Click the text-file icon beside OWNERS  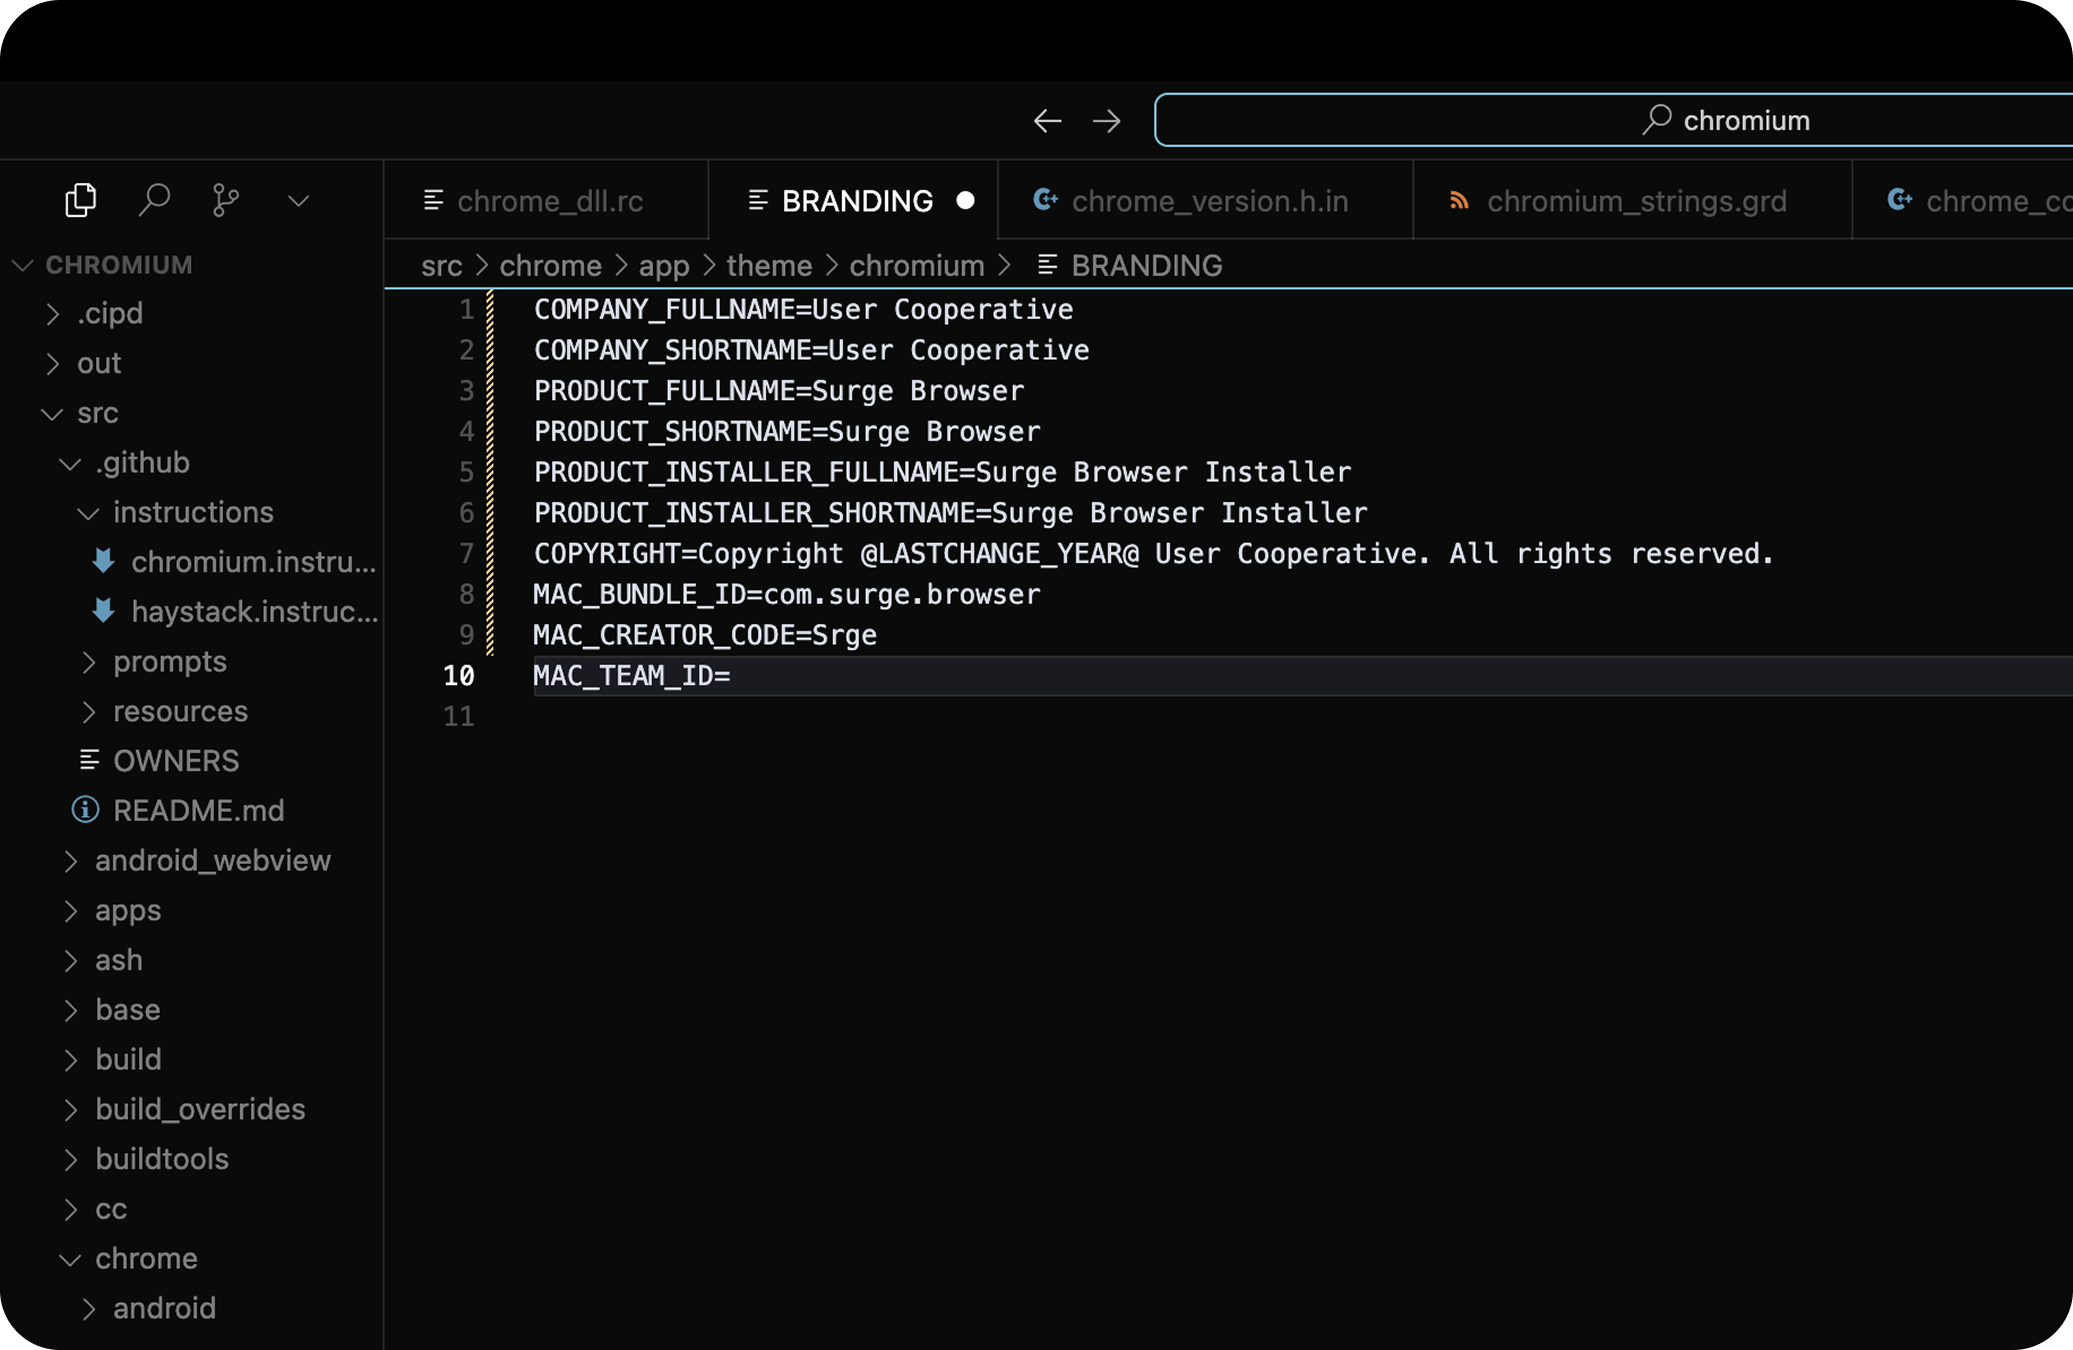click(89, 760)
